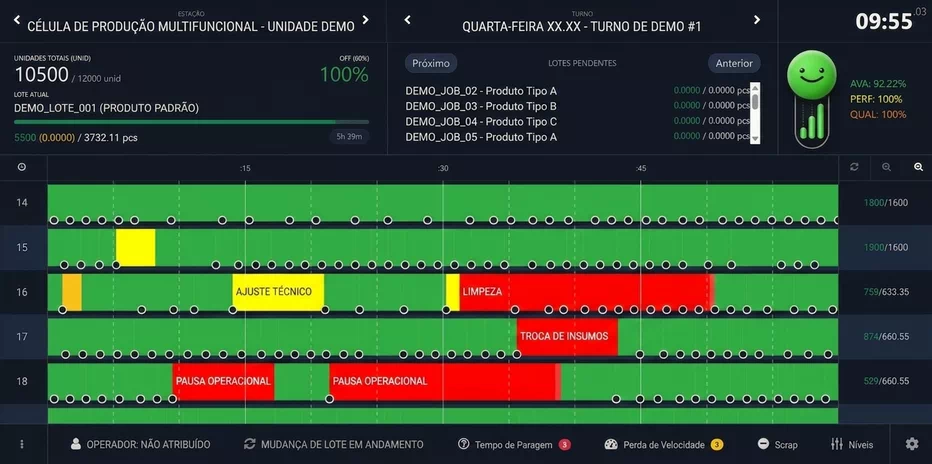The image size is (932, 464).
Task: Click the AVA: 92.22% value
Action: (878, 84)
